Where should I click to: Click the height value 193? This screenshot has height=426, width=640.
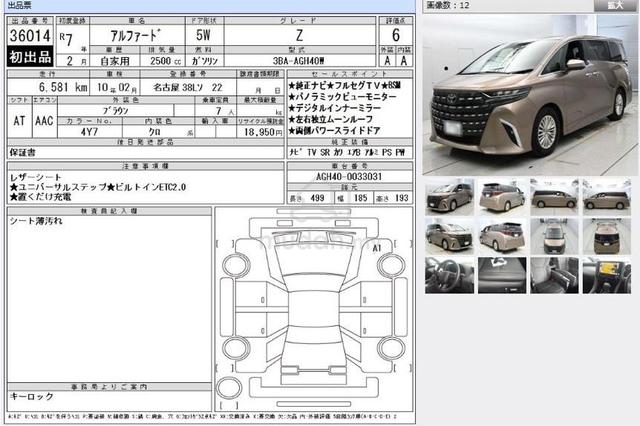[x=402, y=198]
